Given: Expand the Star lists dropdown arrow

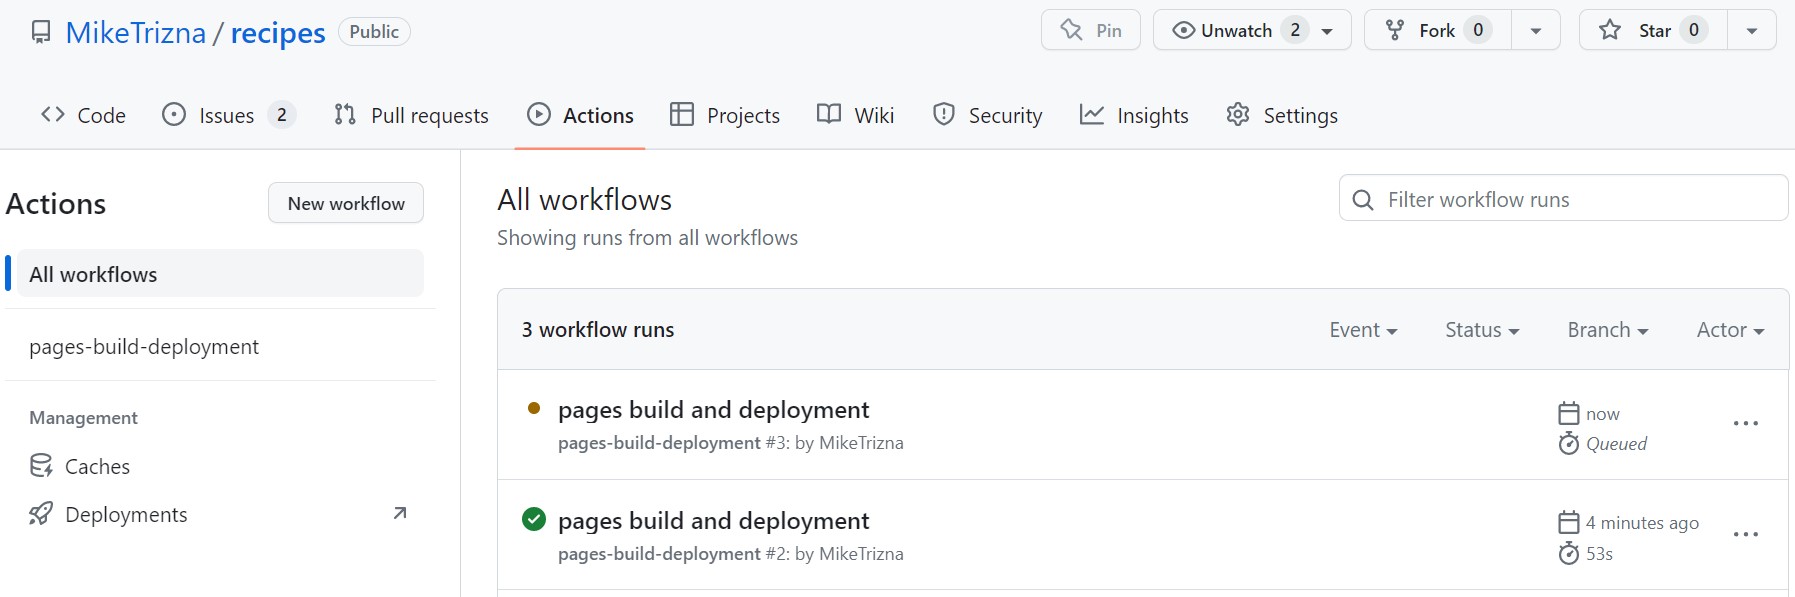Looking at the screenshot, I should pos(1752,30).
